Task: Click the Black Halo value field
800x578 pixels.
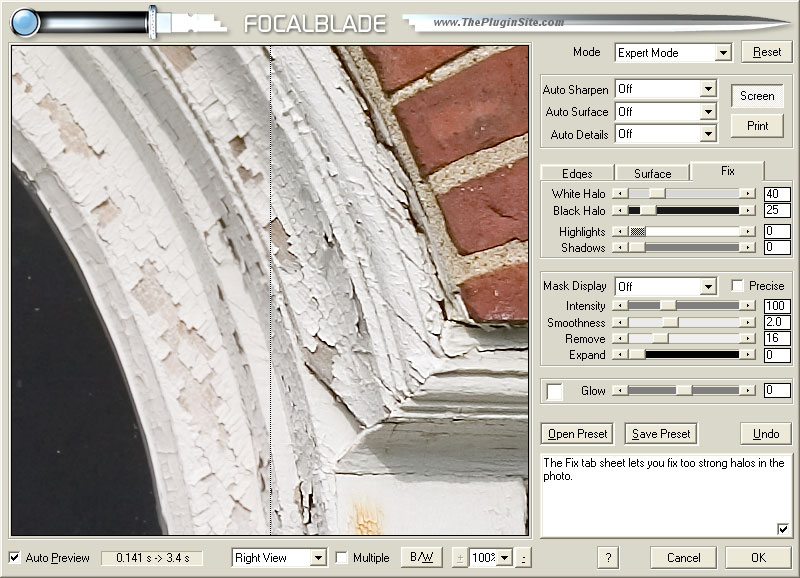Action: click(x=777, y=210)
